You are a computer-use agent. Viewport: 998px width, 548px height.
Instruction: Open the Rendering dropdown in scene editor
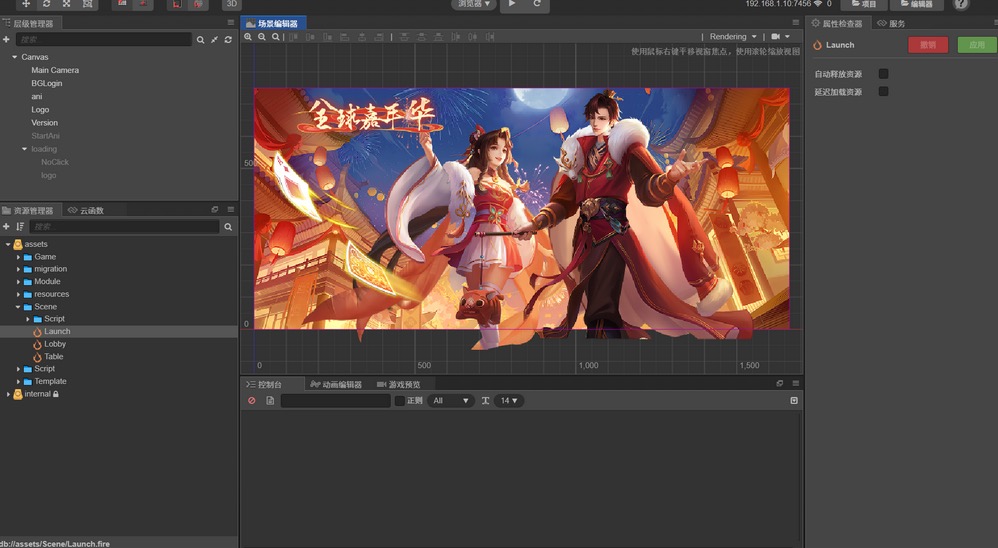733,37
